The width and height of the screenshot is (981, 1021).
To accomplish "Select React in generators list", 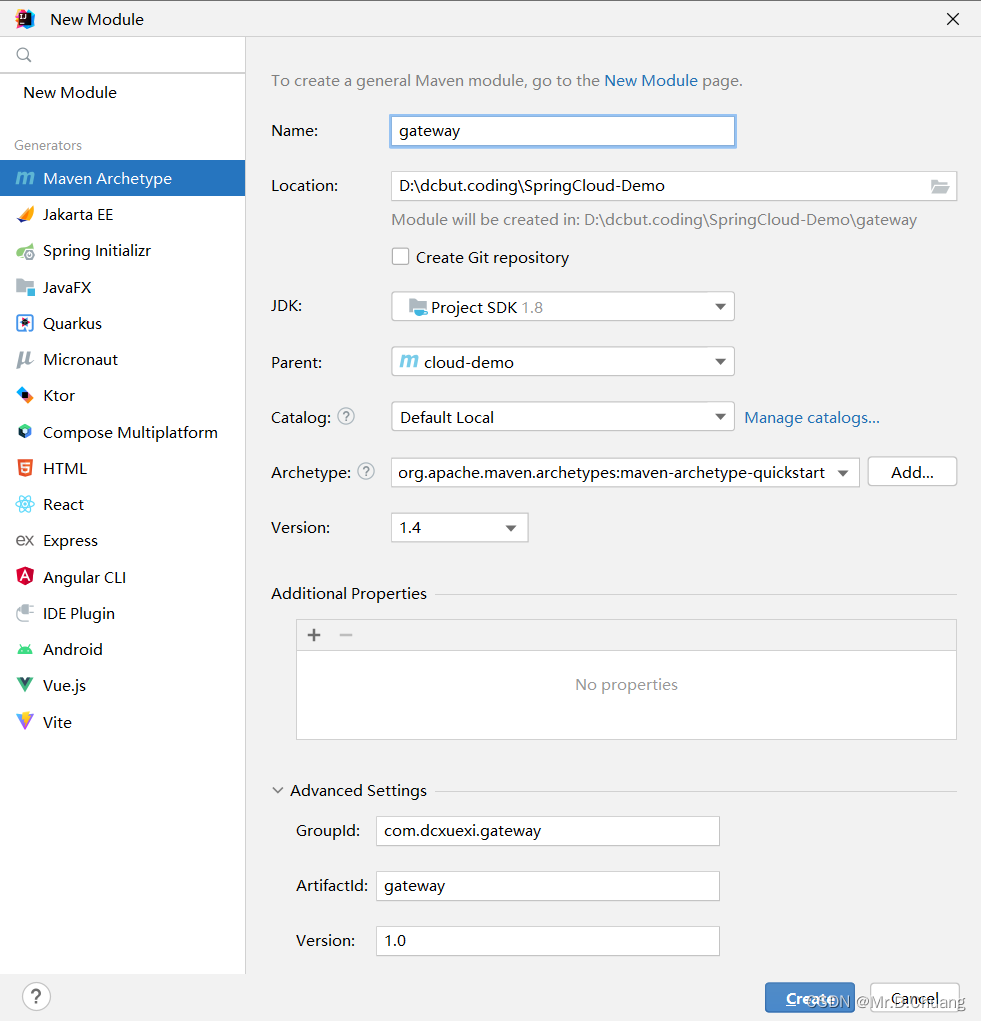I will pos(122,504).
